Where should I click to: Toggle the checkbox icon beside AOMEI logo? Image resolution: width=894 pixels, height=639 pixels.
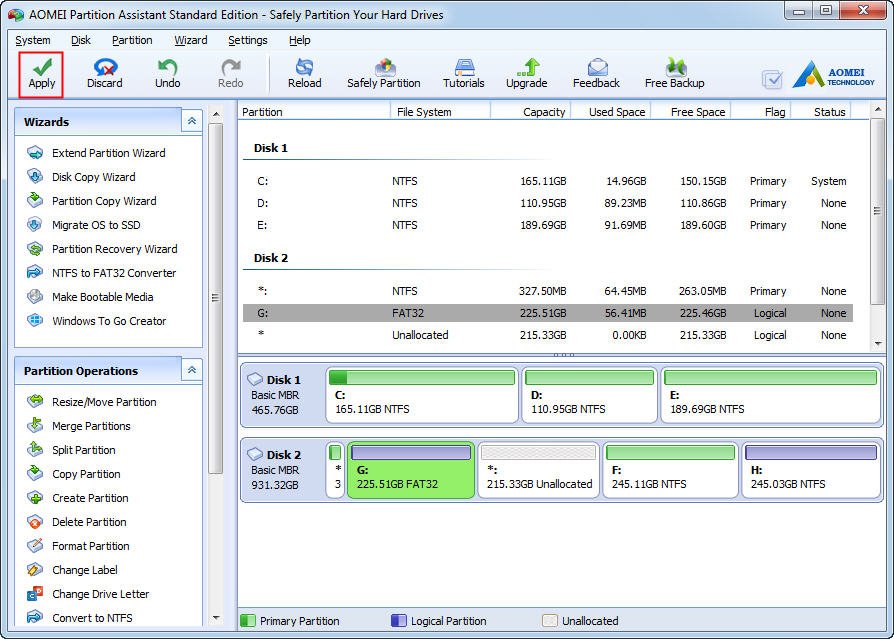pos(772,79)
